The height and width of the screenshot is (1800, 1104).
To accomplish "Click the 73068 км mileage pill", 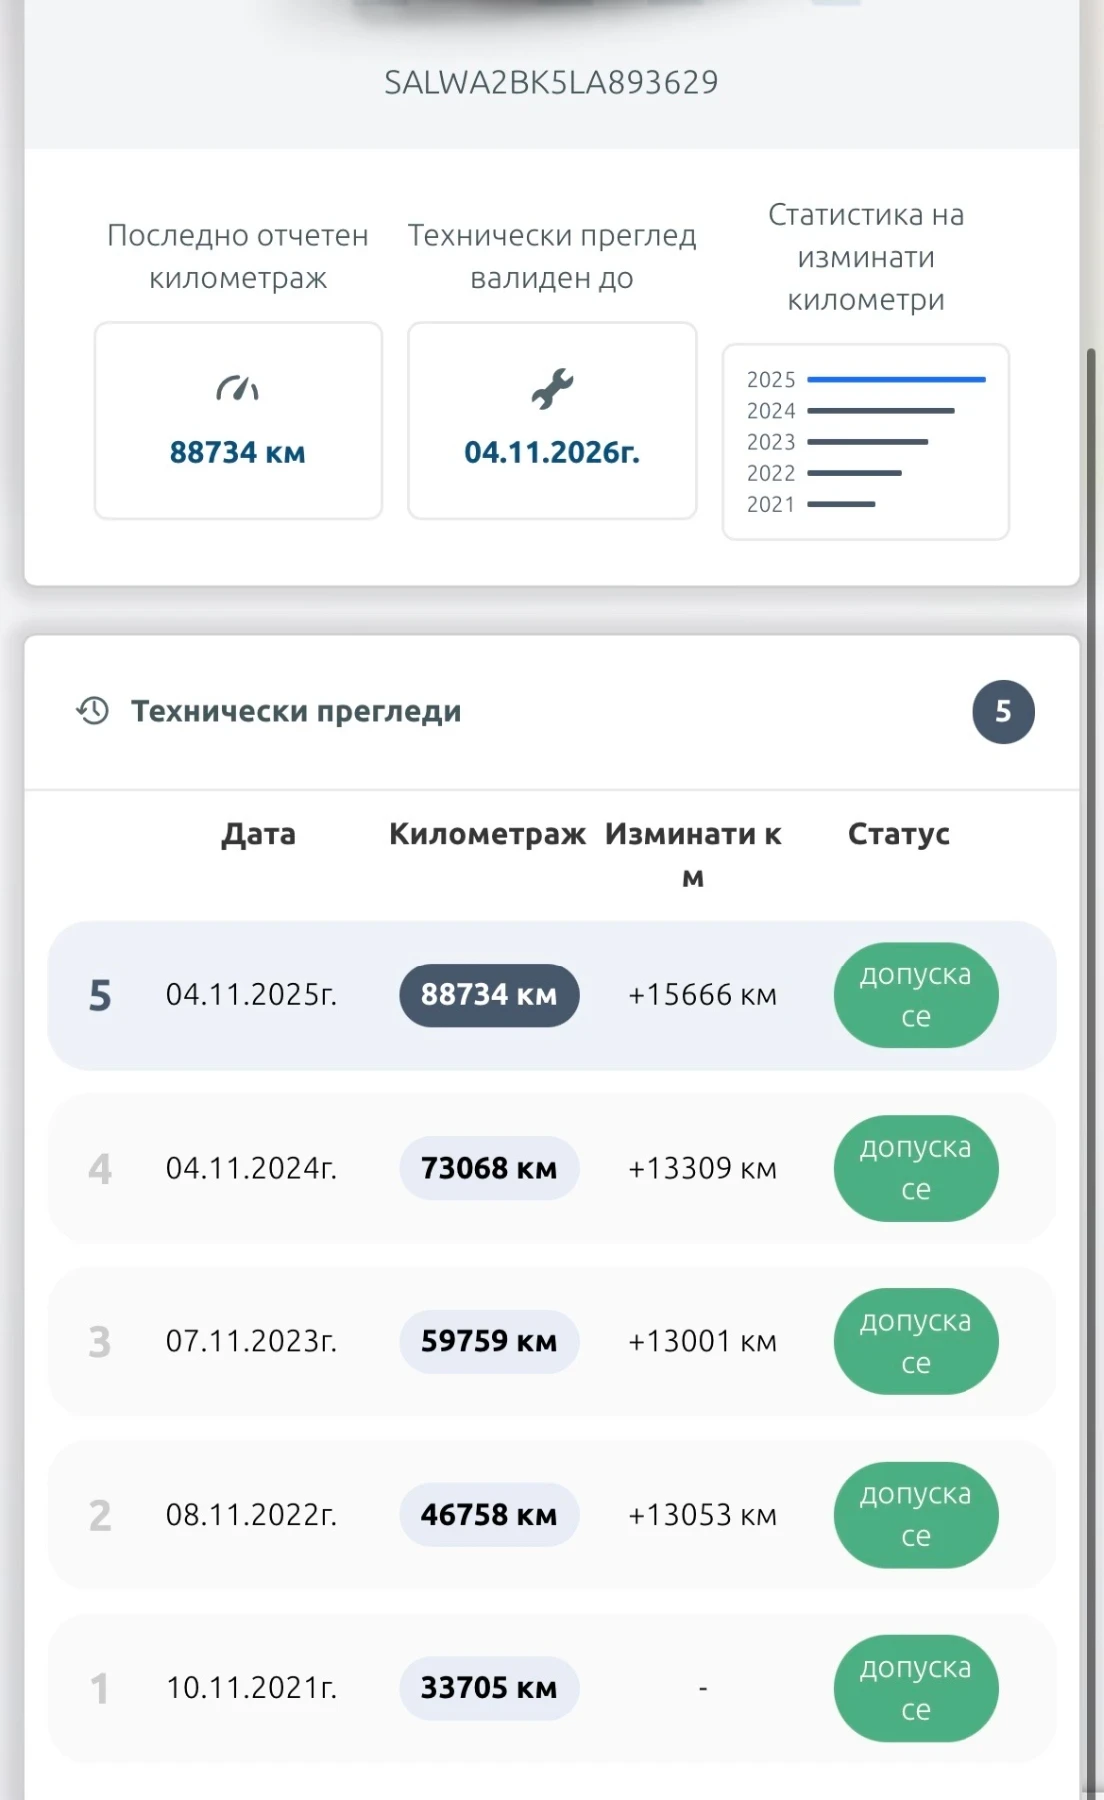I will click(489, 1168).
